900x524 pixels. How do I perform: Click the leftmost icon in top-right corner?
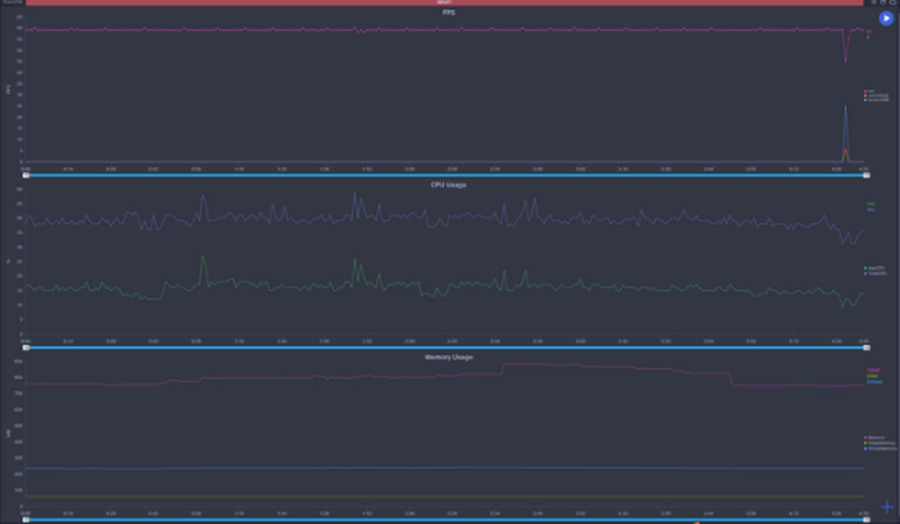click(x=873, y=3)
